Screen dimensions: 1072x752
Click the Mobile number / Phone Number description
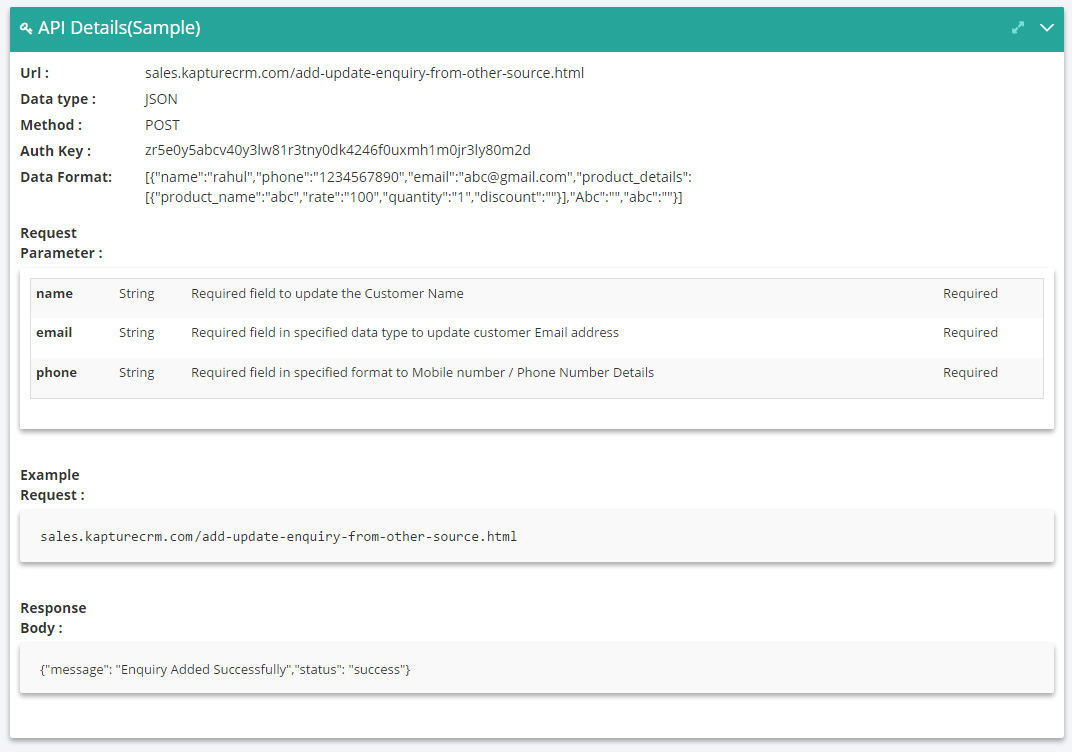(423, 373)
